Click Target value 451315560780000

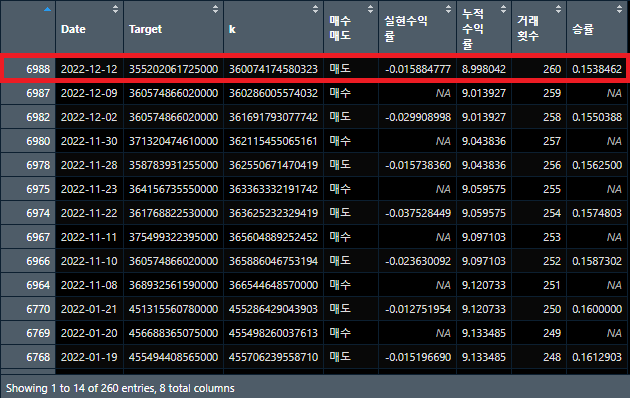click(173, 309)
